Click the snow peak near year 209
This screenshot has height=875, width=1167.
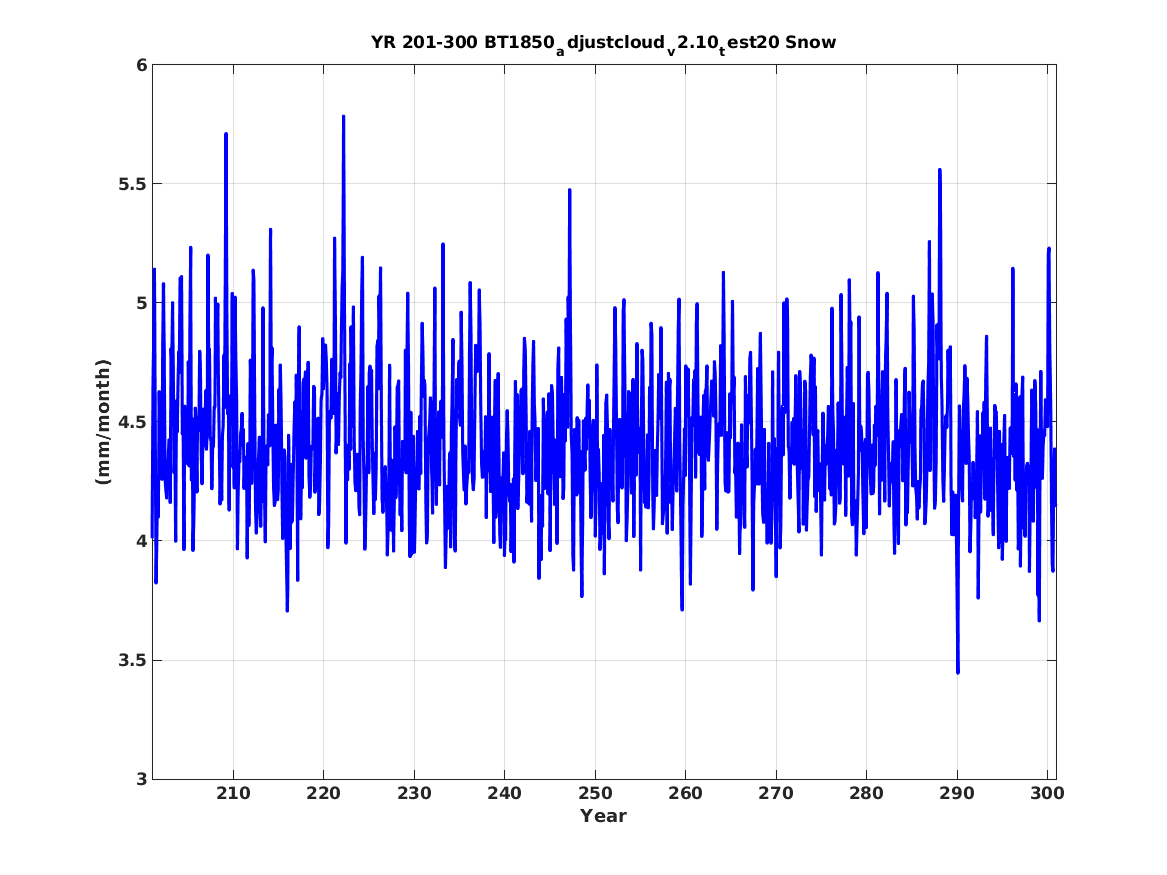pos(226,135)
